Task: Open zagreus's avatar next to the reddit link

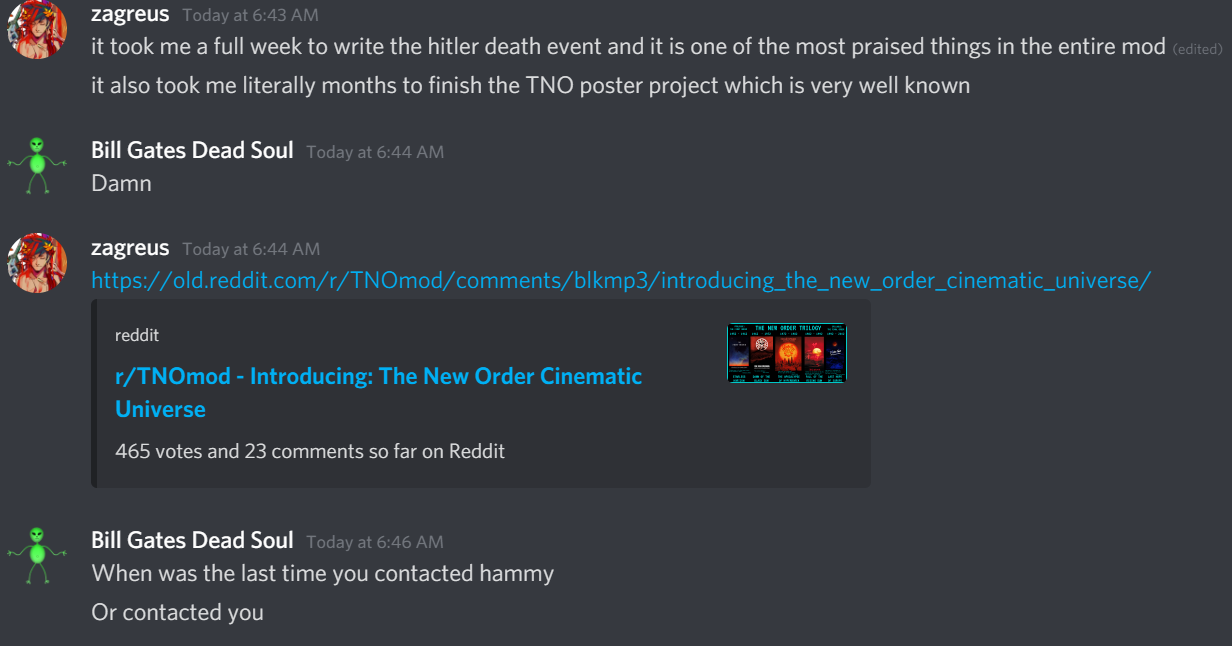Action: tap(37, 263)
